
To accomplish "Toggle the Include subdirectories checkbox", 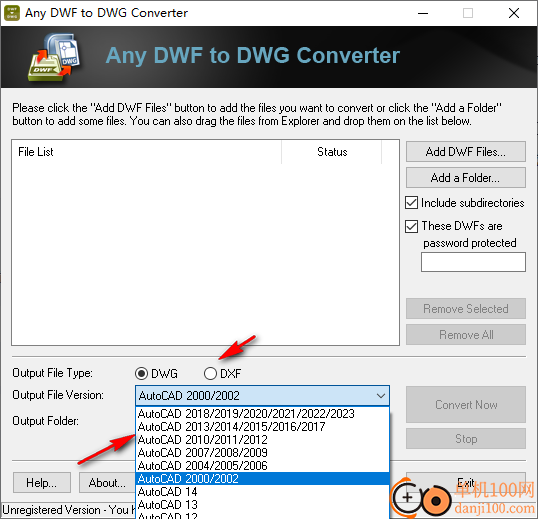I will tap(411, 203).
